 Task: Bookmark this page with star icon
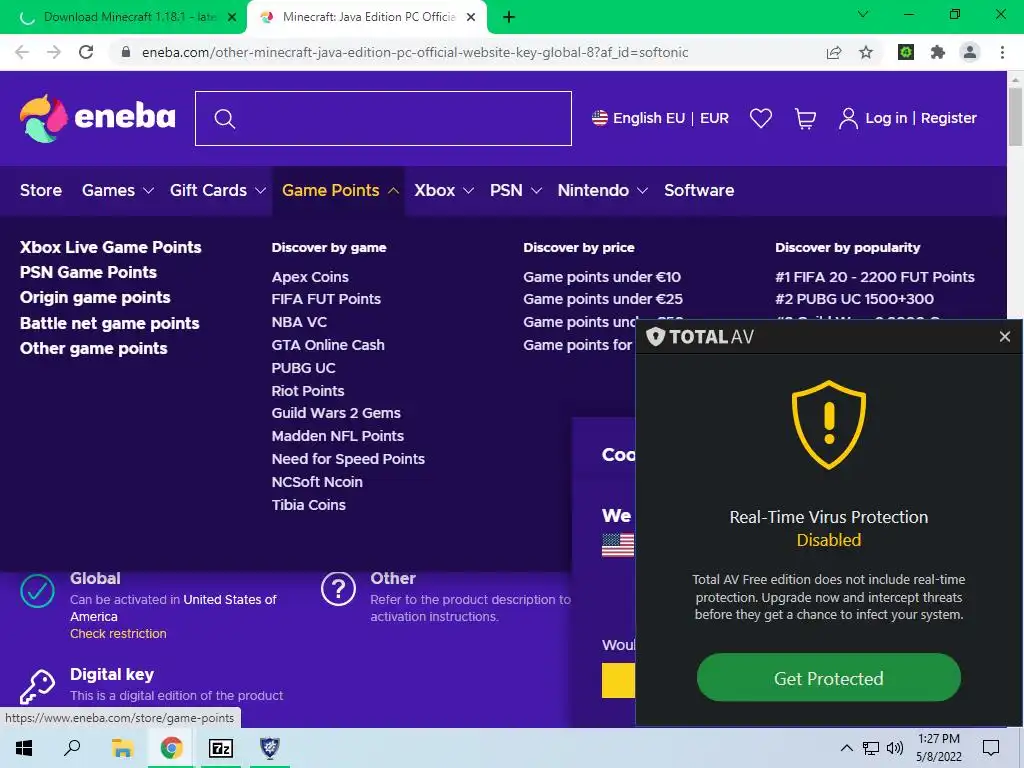866,52
